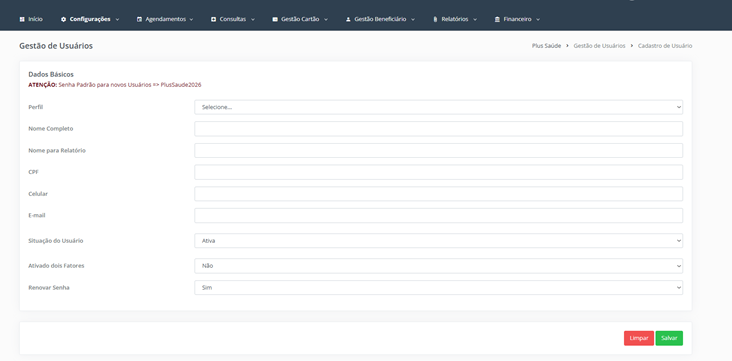Expand the Gestão Beneficiário chevron arrow
This screenshot has width=732, height=361.
coord(413,20)
